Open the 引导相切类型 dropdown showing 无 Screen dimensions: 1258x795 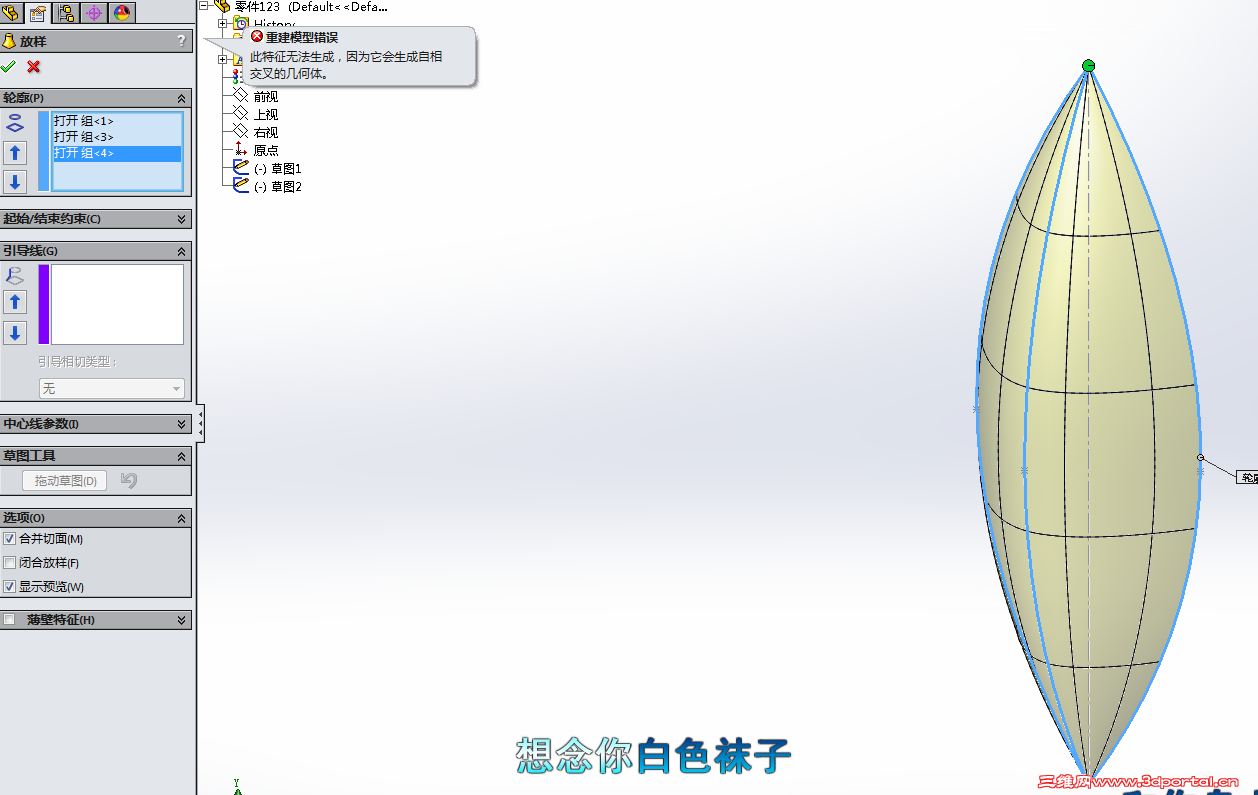[110, 388]
